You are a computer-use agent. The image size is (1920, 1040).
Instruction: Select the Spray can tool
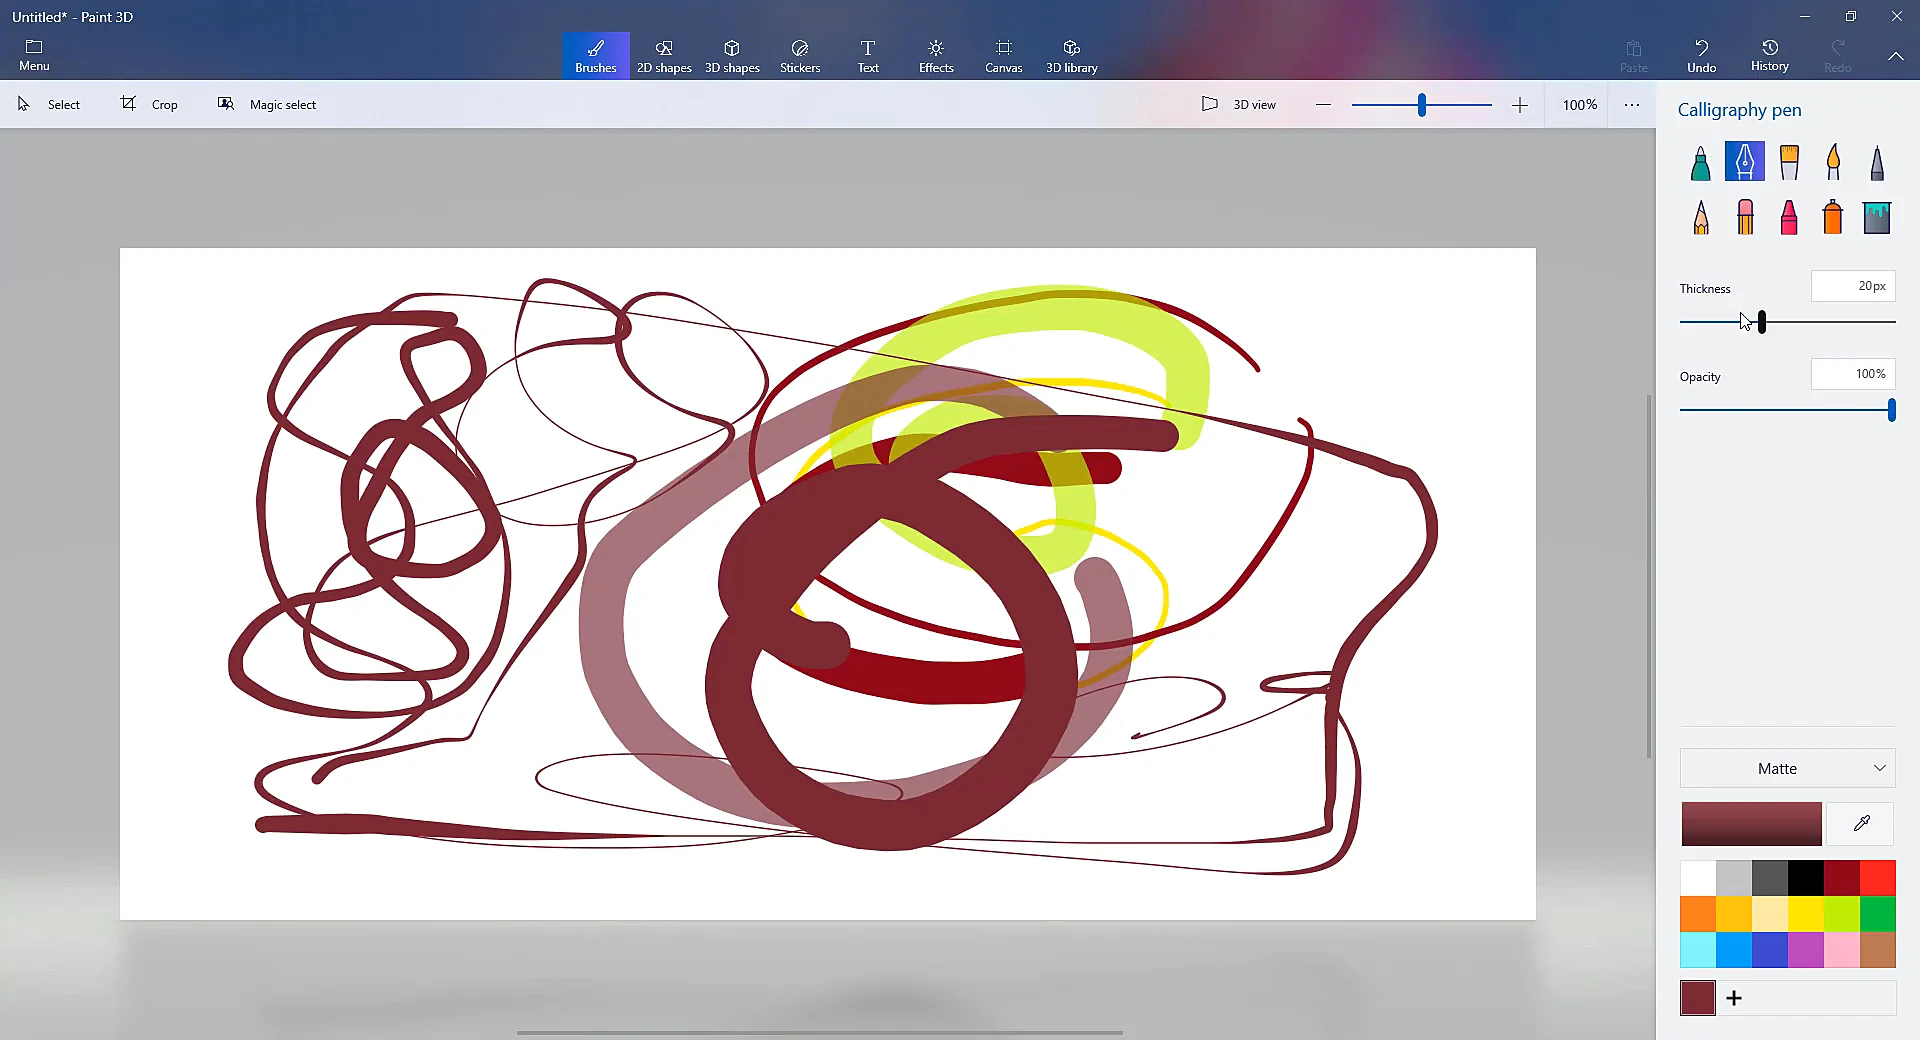pos(1833,217)
